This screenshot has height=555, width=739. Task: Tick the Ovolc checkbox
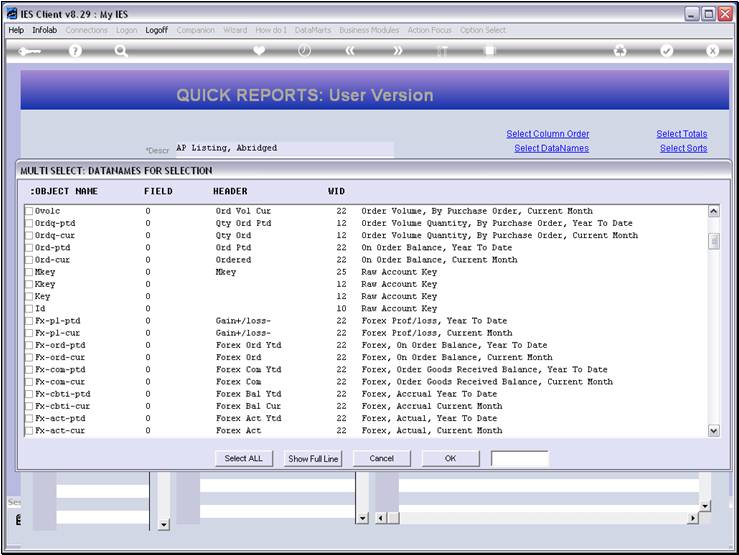[29, 211]
